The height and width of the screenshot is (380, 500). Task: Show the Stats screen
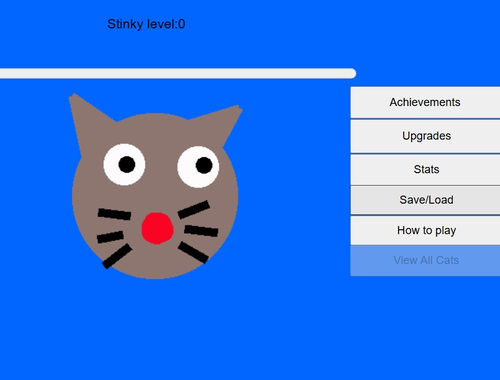[425, 169]
